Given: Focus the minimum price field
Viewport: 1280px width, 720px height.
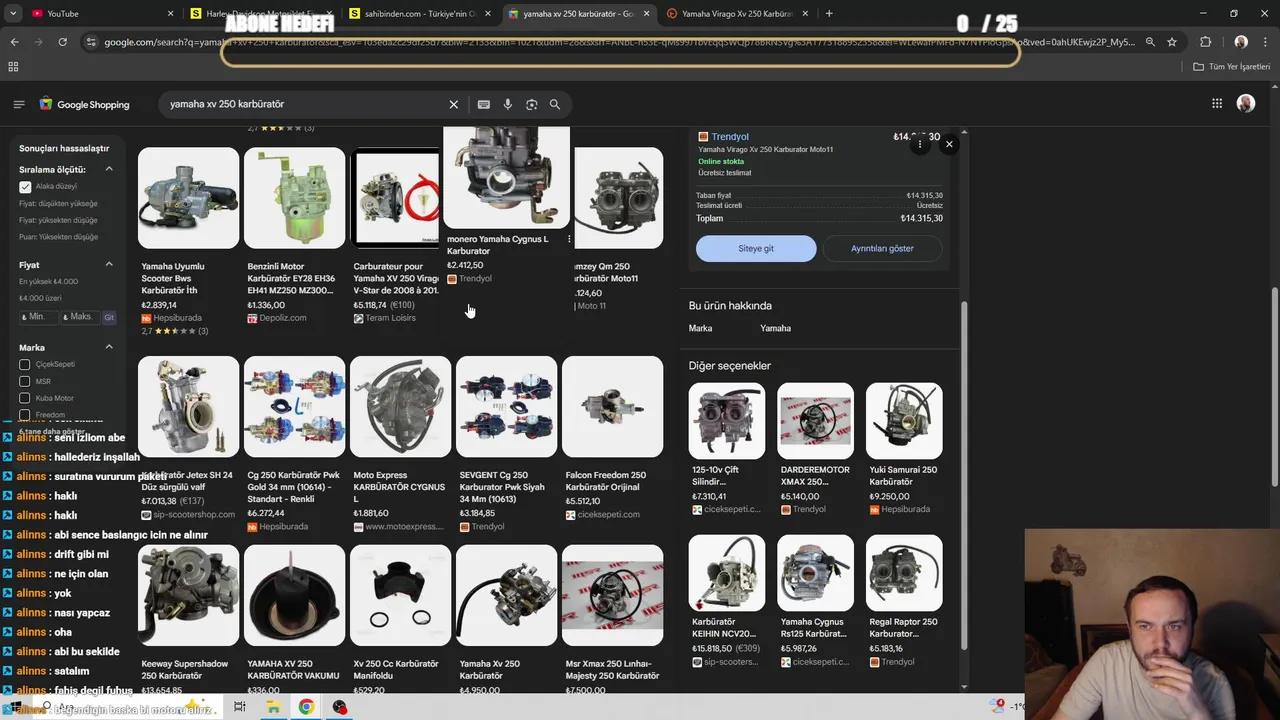Looking at the screenshot, I should (38, 317).
